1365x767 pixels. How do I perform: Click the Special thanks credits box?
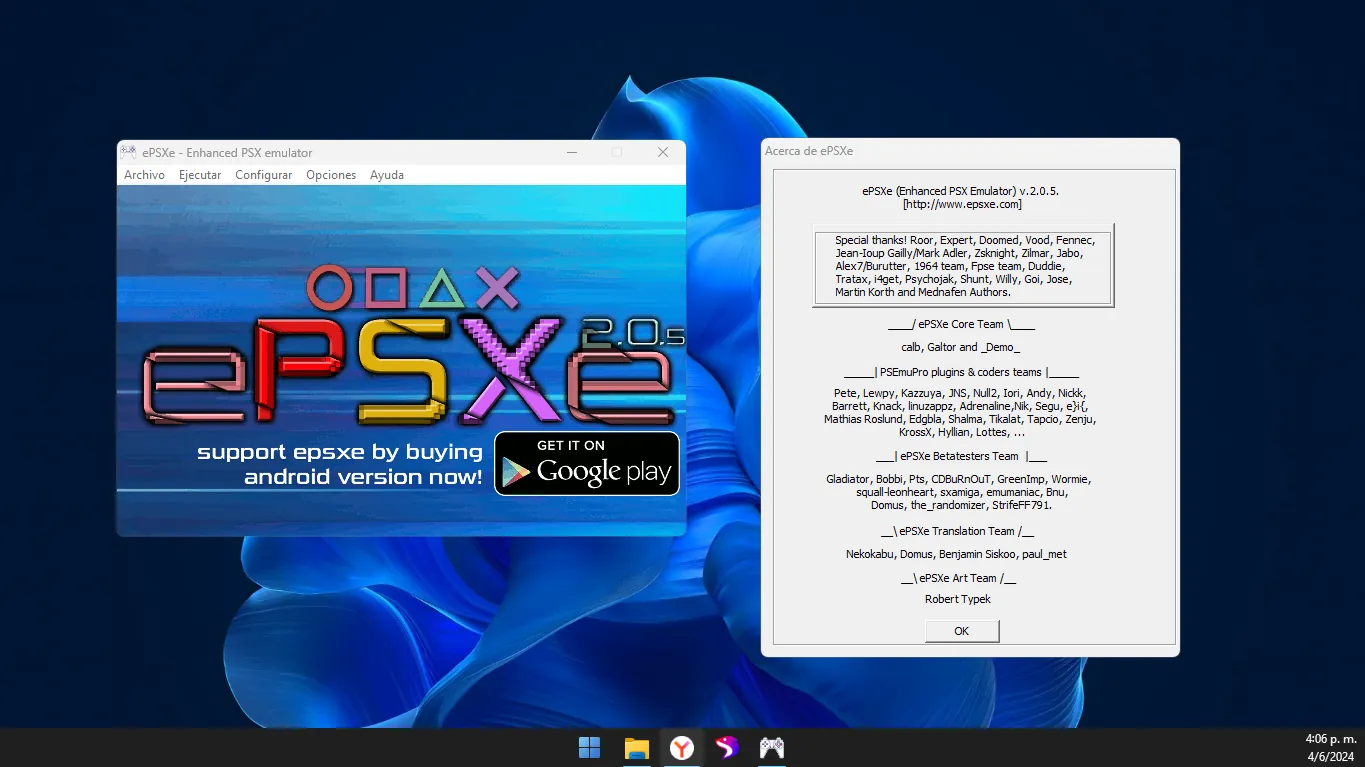tap(963, 266)
